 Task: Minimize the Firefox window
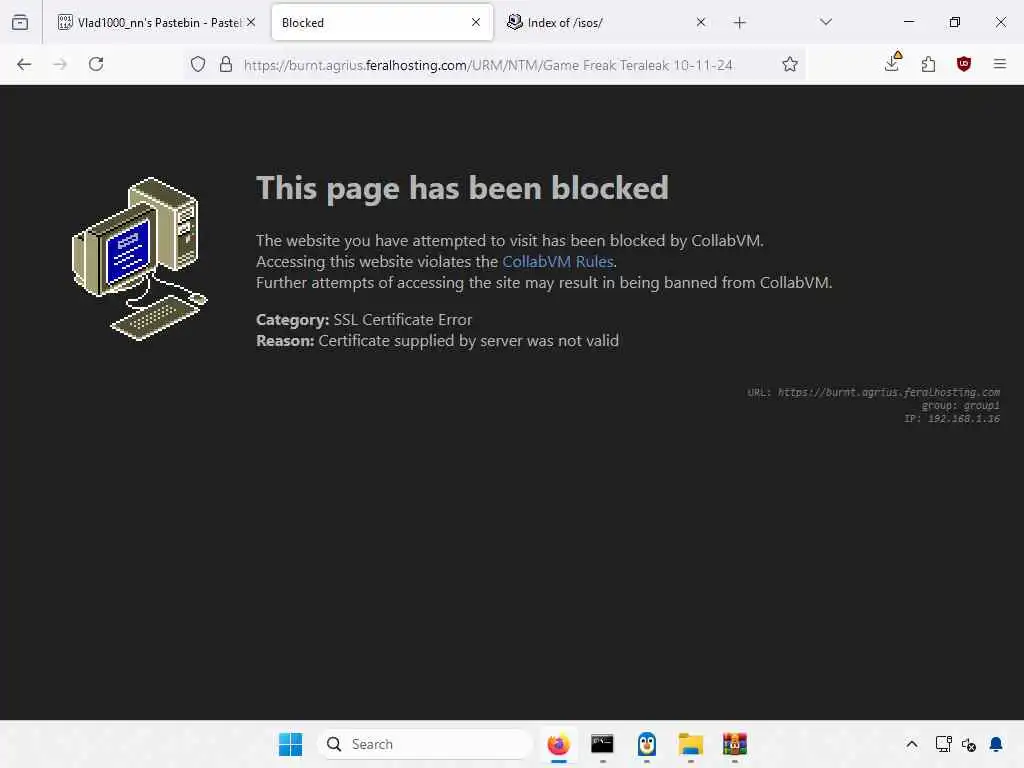pyautogui.click(x=908, y=22)
